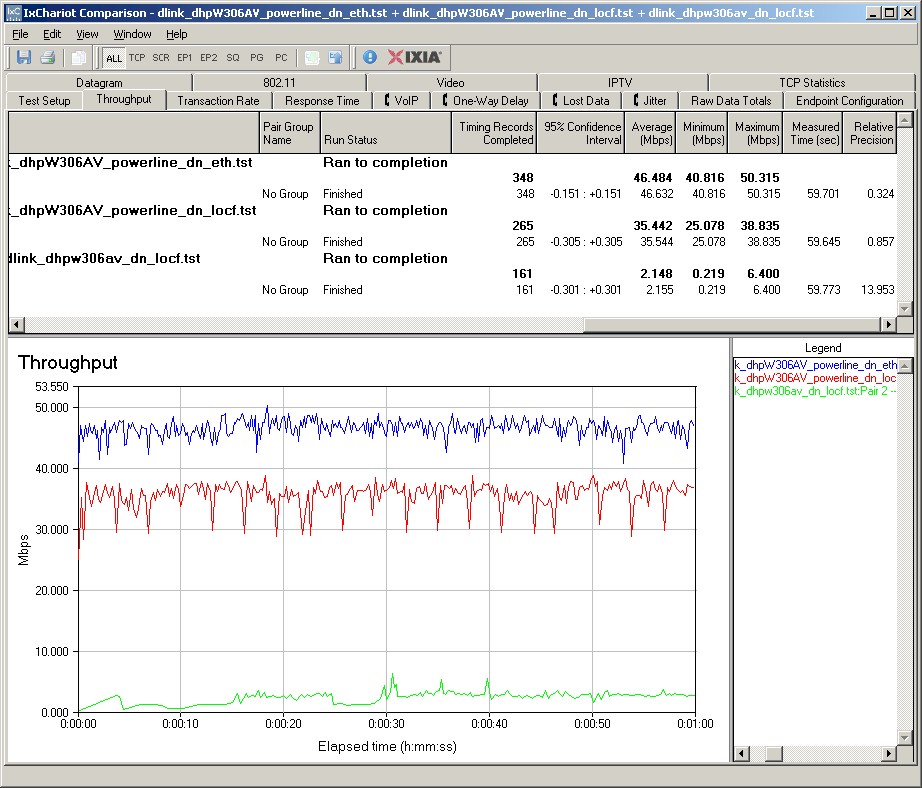The width and height of the screenshot is (922, 788).
Task: Click the legend's horizontal scroll right arrow
Action: (888, 753)
